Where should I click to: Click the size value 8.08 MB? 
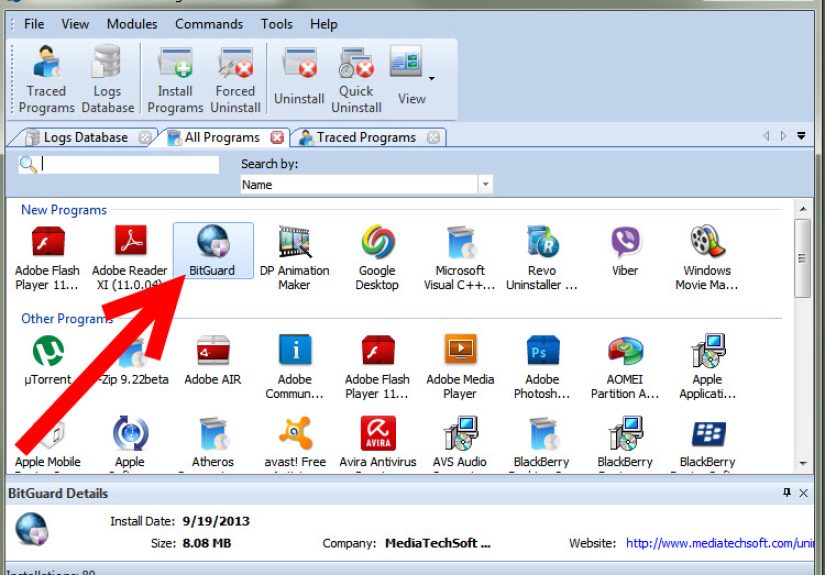[x=207, y=543]
